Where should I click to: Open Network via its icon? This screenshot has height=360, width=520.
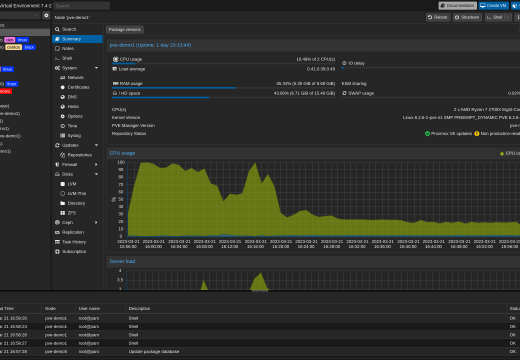pyautogui.click(x=62, y=78)
